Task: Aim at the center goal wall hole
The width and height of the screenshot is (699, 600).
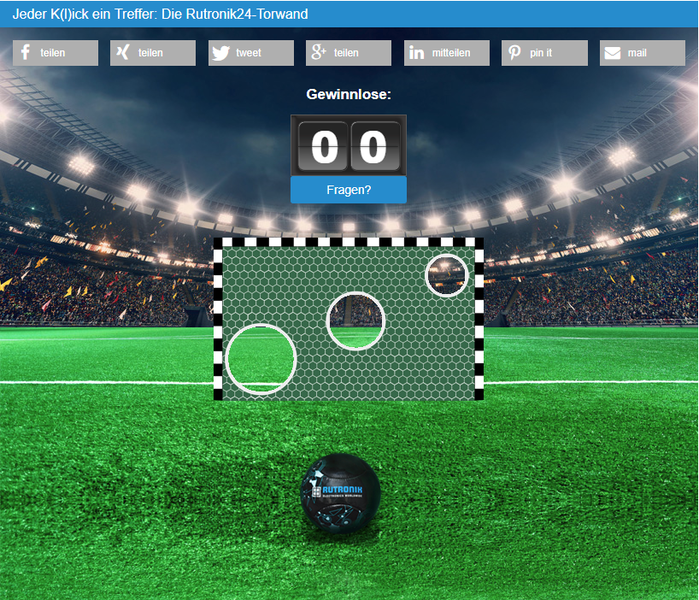Action: (x=356, y=321)
